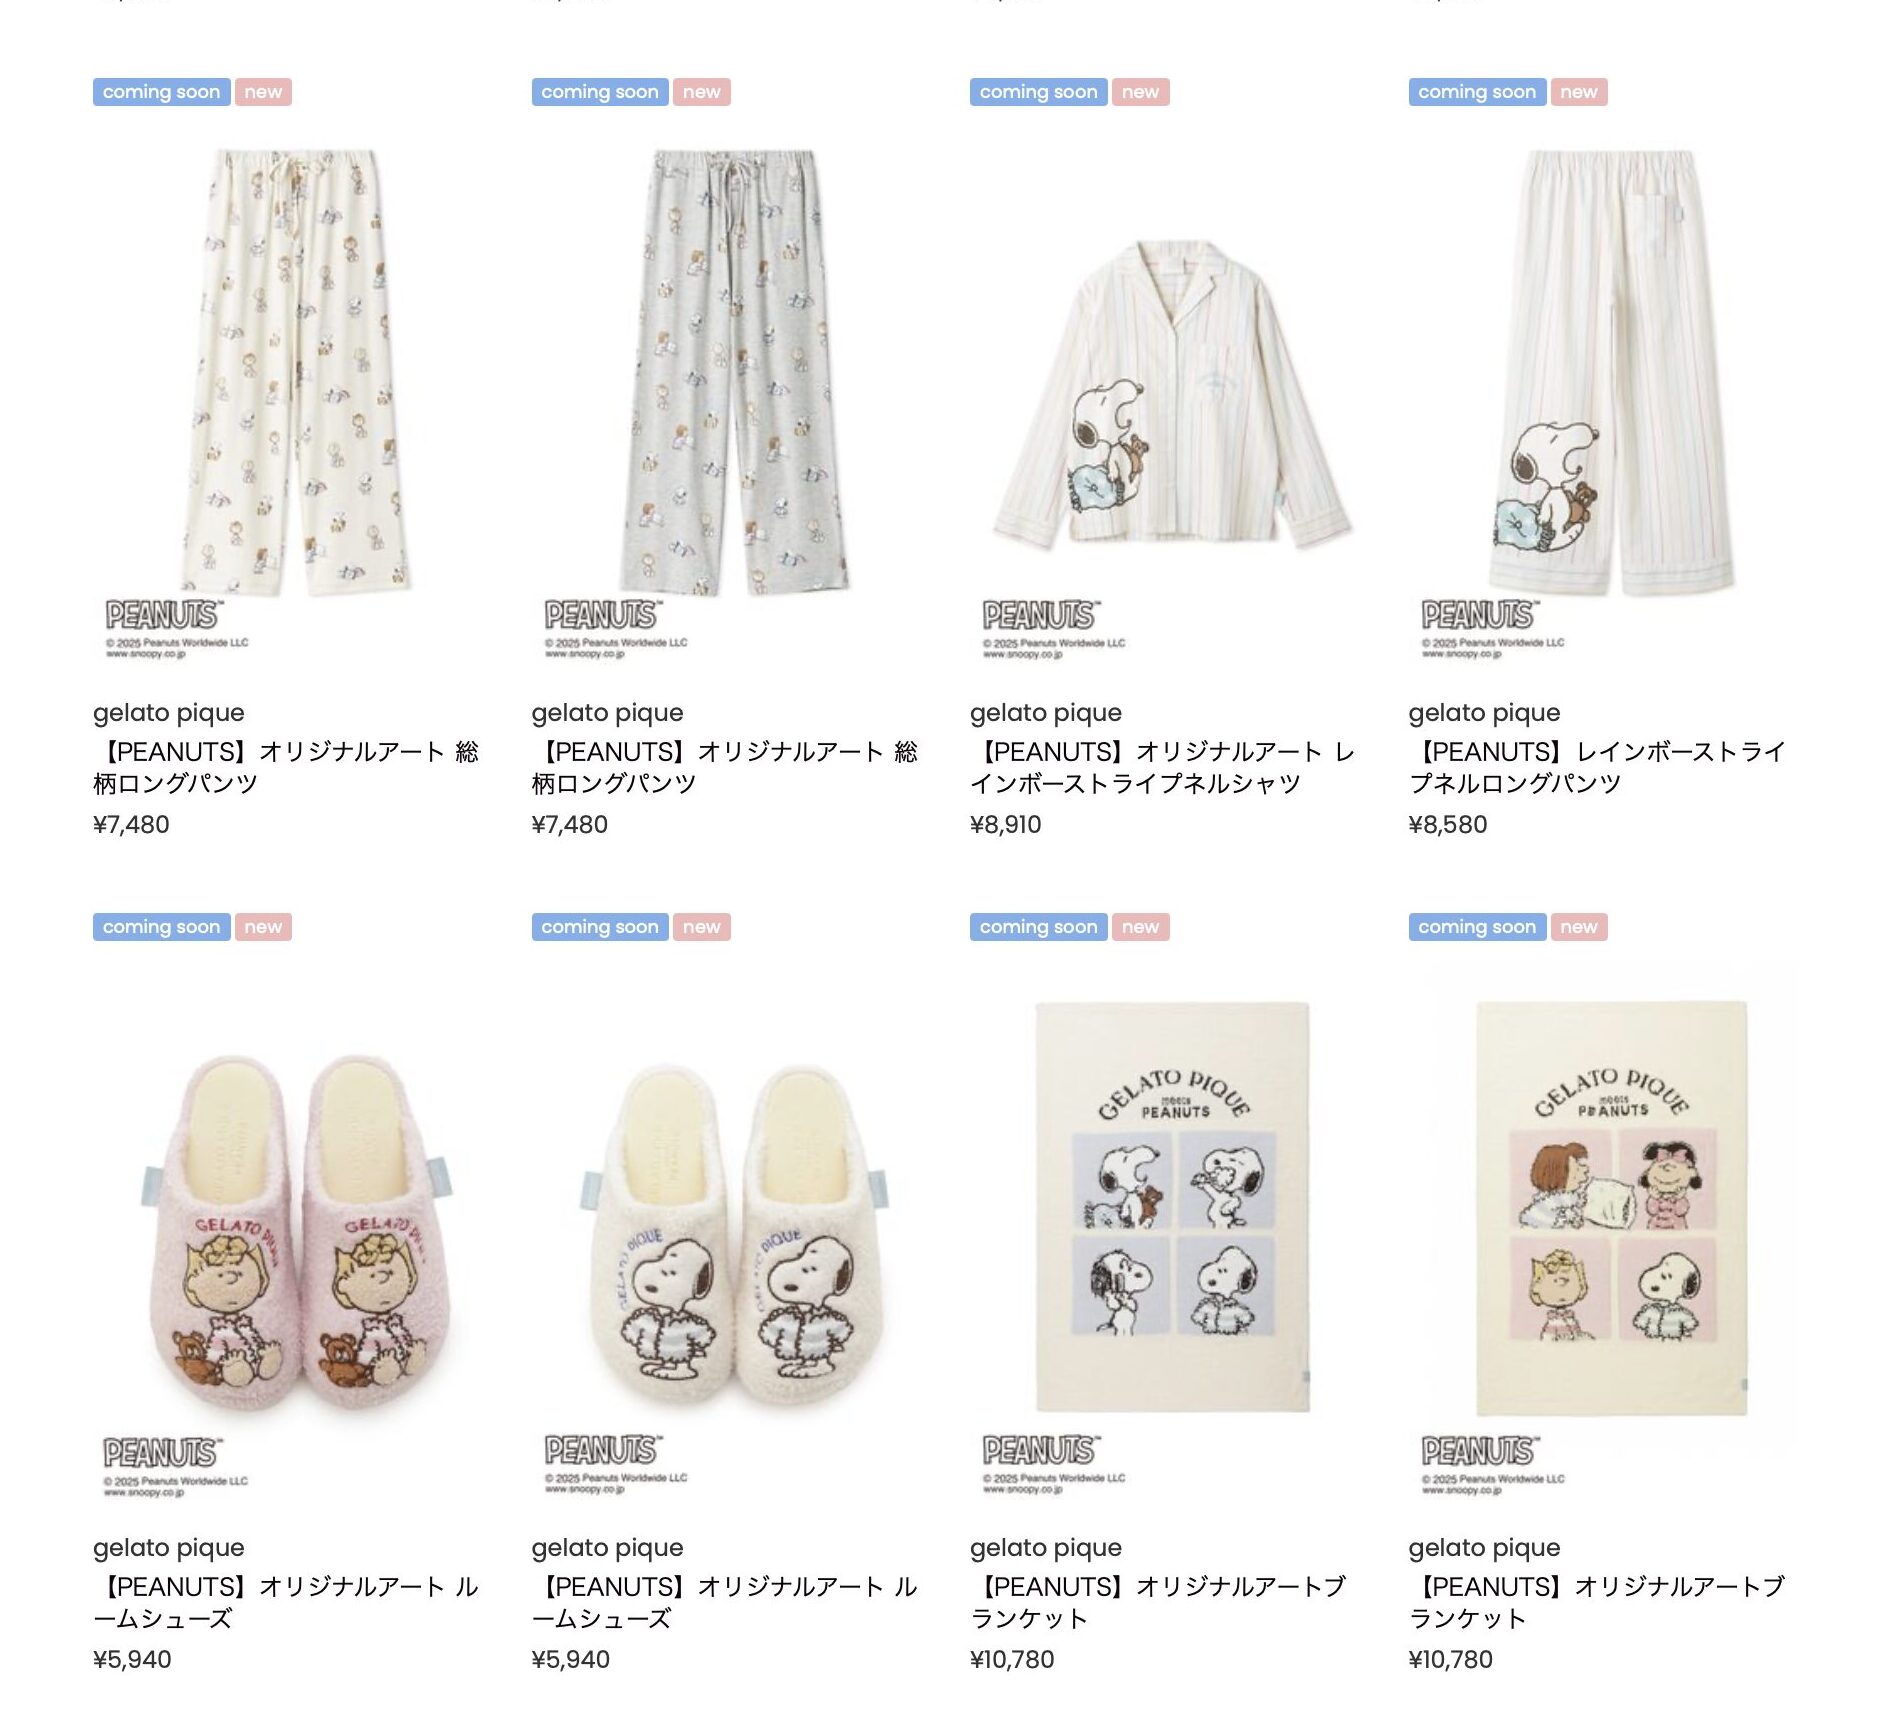This screenshot has width=1890, height=1732.
Task: View the rainbow stripe flannel shirt image
Action: pyautogui.click(x=1171, y=400)
